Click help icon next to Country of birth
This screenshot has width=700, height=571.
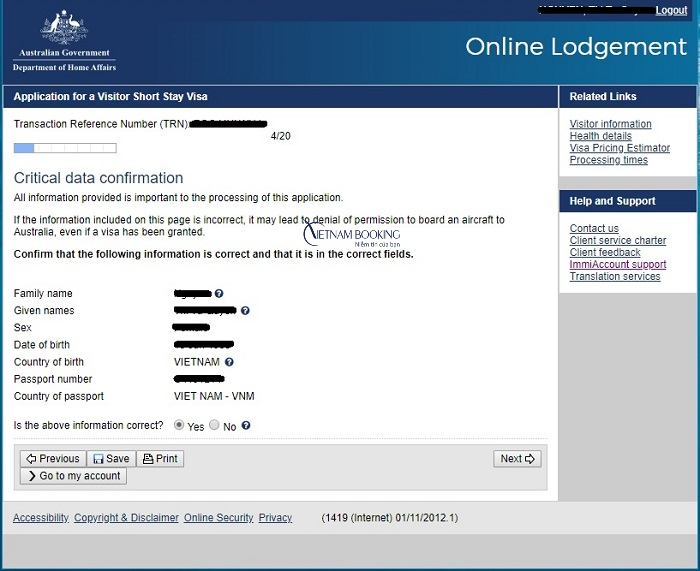(229, 362)
